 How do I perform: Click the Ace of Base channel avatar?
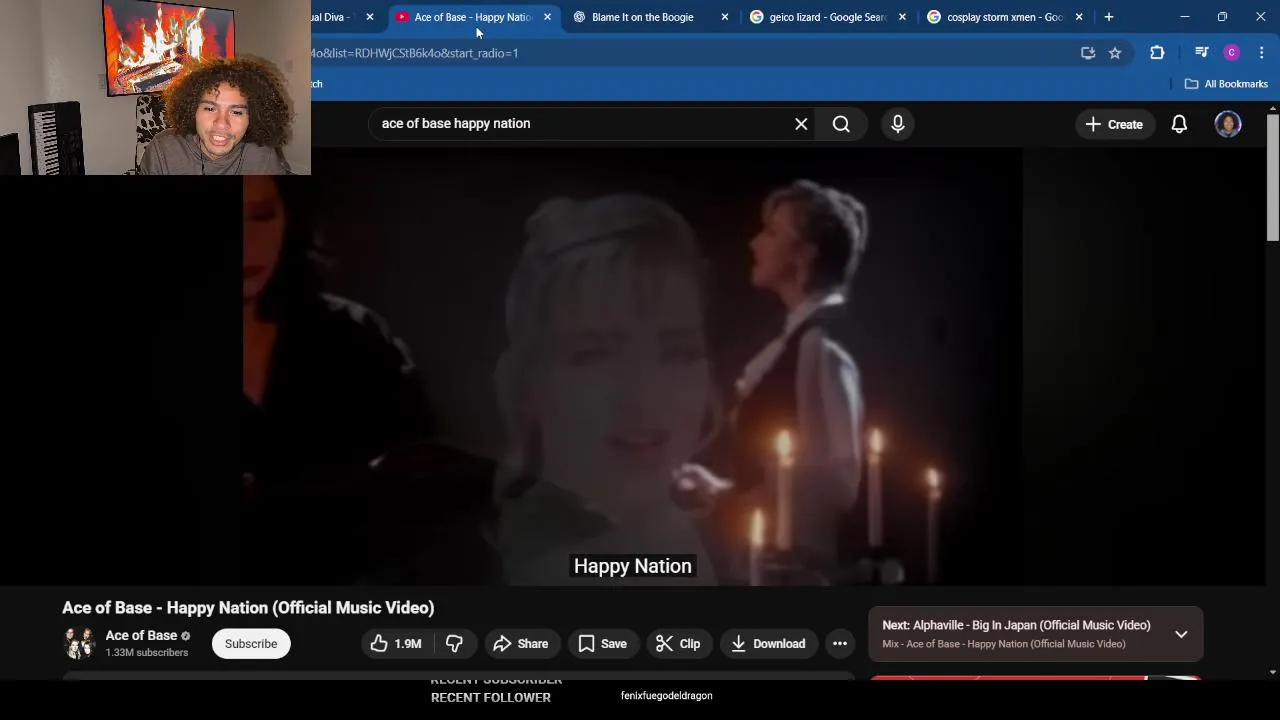79,643
